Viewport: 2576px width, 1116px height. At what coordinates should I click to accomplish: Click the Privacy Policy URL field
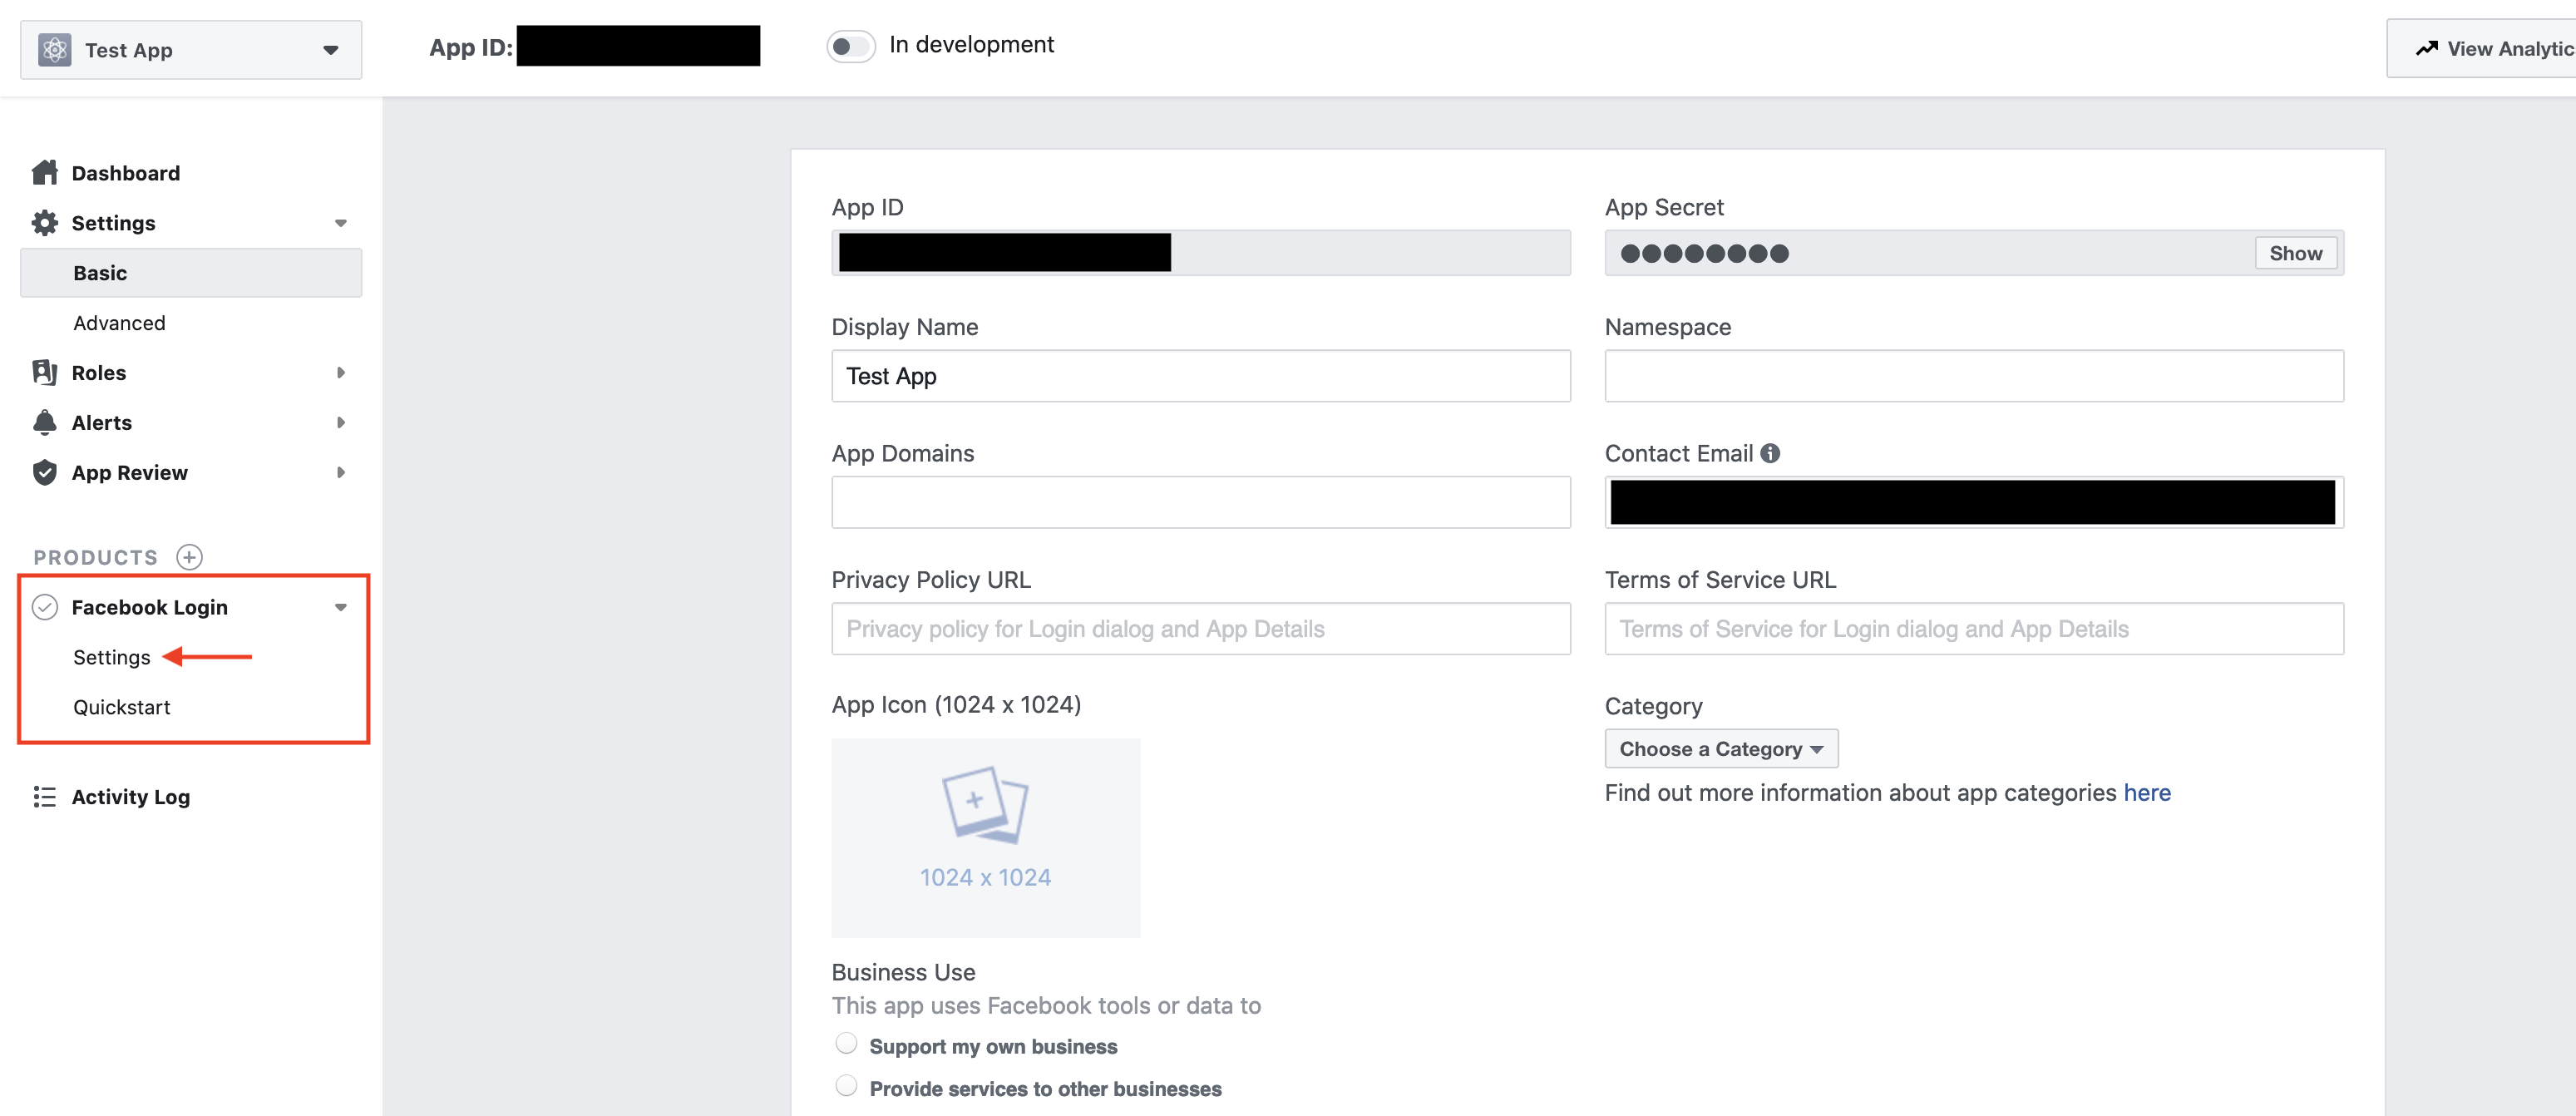point(1201,629)
